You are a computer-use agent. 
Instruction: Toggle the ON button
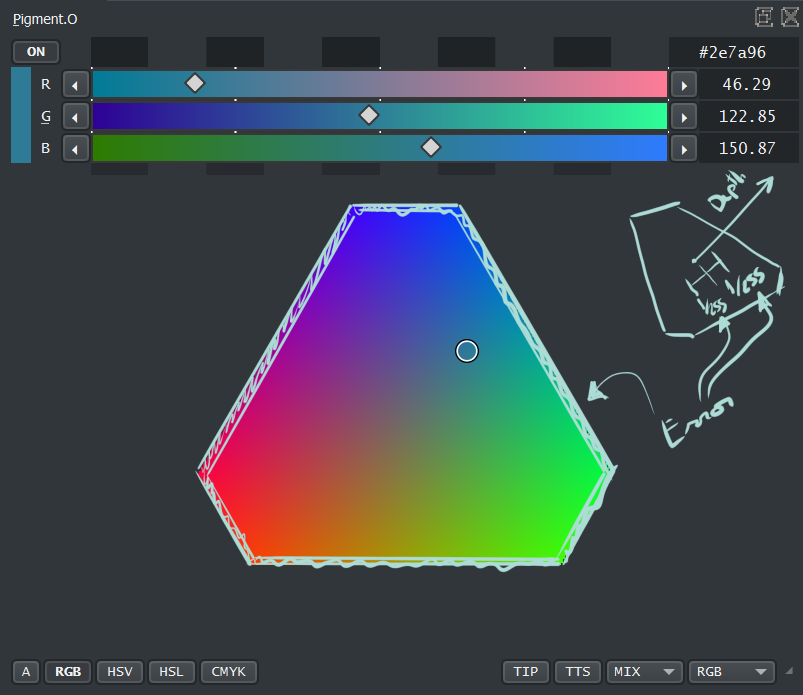(35, 52)
